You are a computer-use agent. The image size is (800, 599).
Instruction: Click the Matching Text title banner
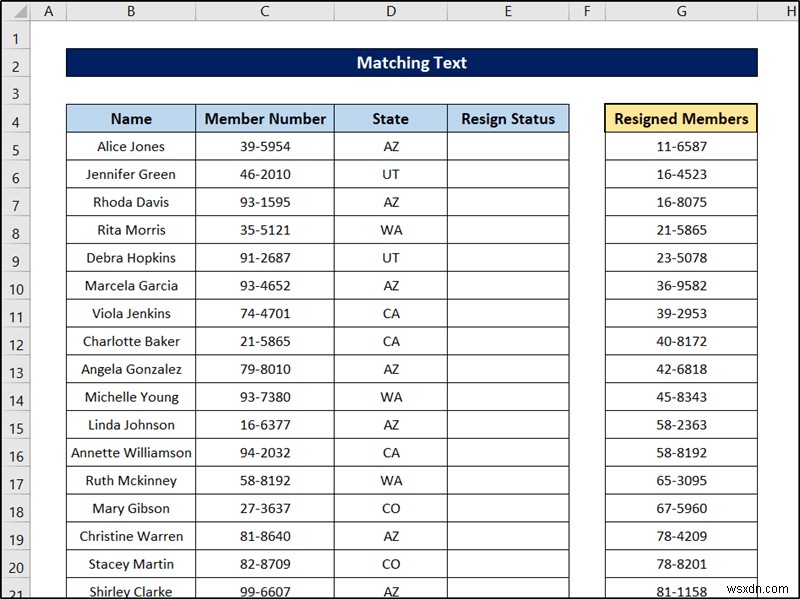tap(411, 62)
